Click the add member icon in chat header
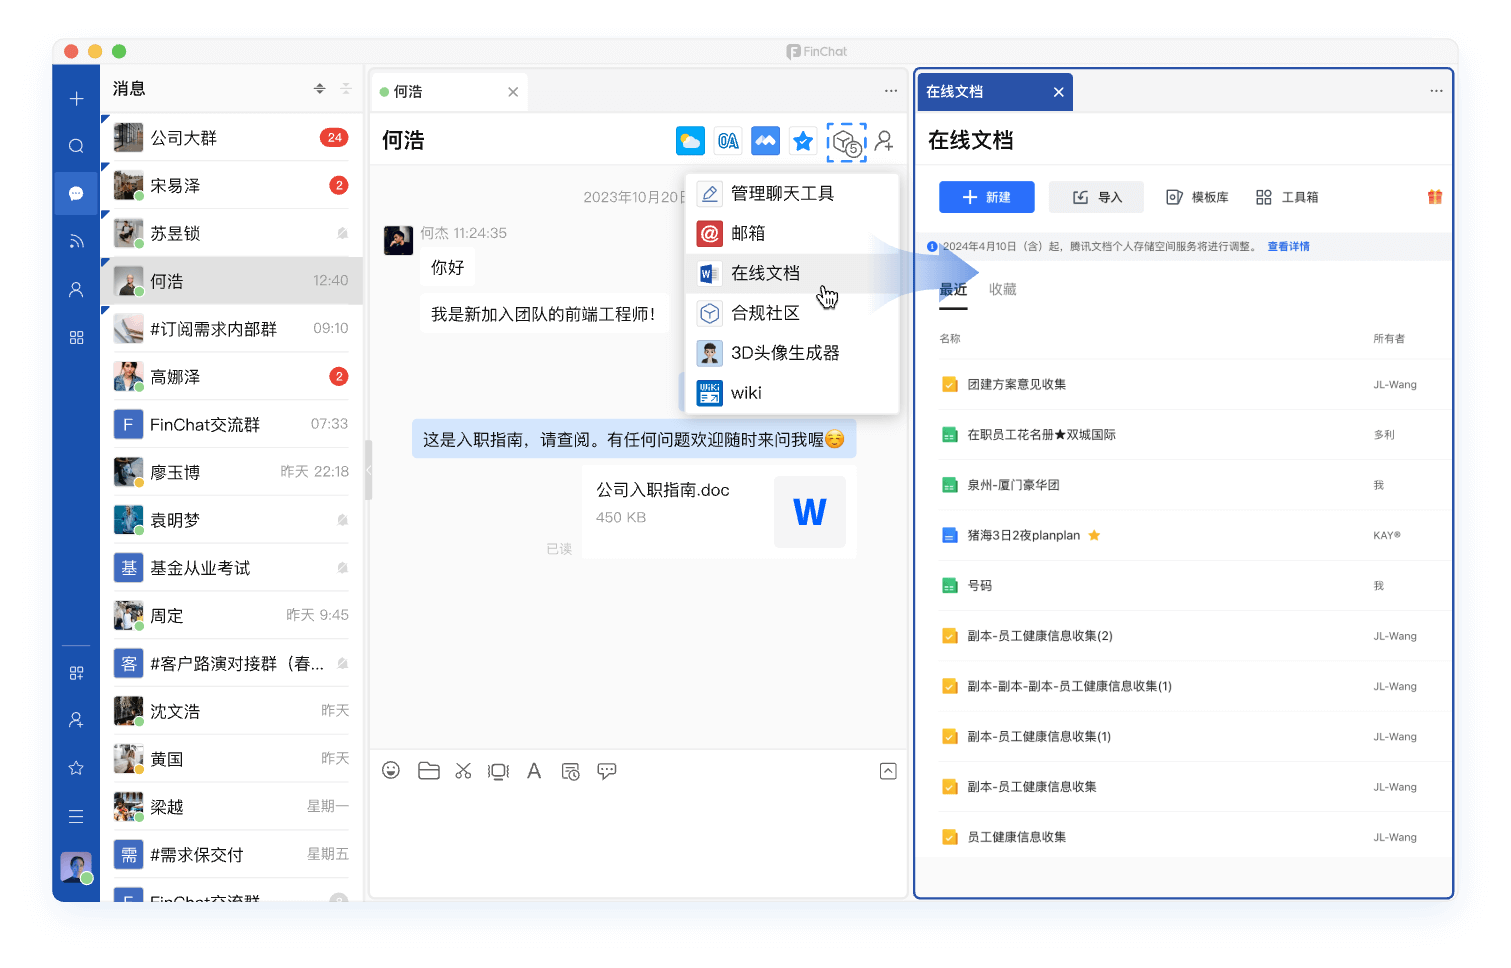1511x968 pixels. 884,141
